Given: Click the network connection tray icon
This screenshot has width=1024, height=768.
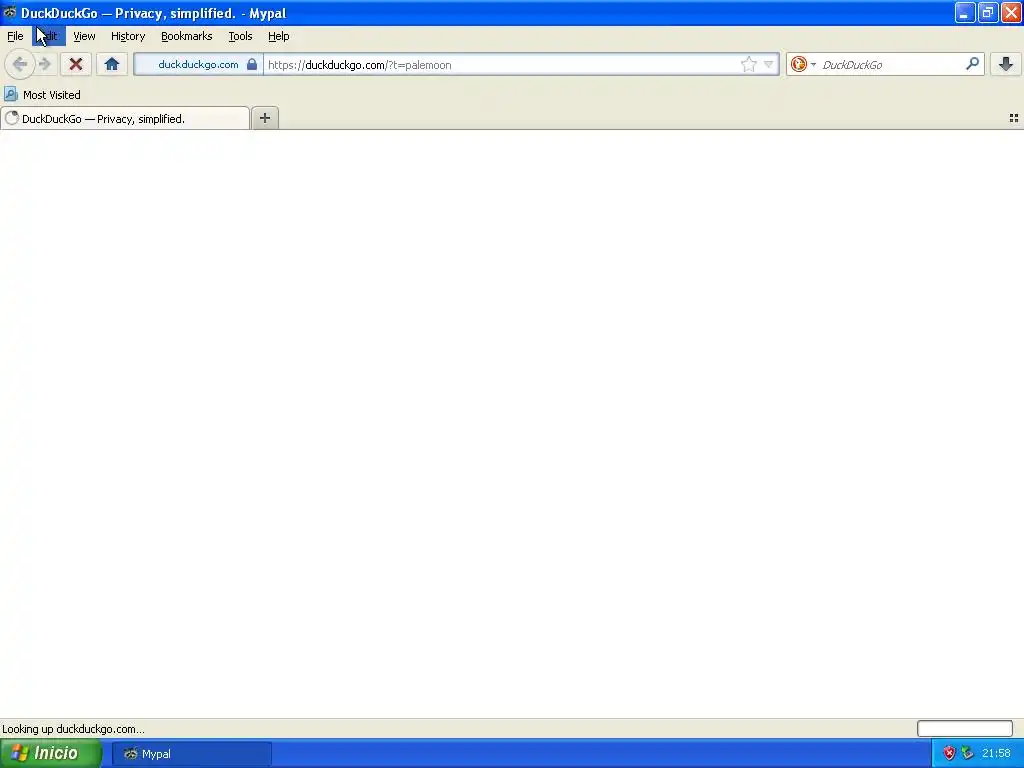Looking at the screenshot, I should 968,753.
